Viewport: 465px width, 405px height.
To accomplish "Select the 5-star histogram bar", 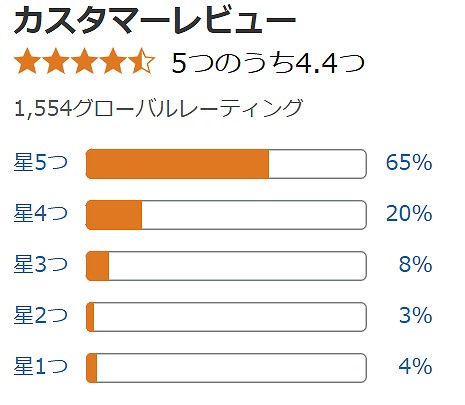I will pos(226,164).
